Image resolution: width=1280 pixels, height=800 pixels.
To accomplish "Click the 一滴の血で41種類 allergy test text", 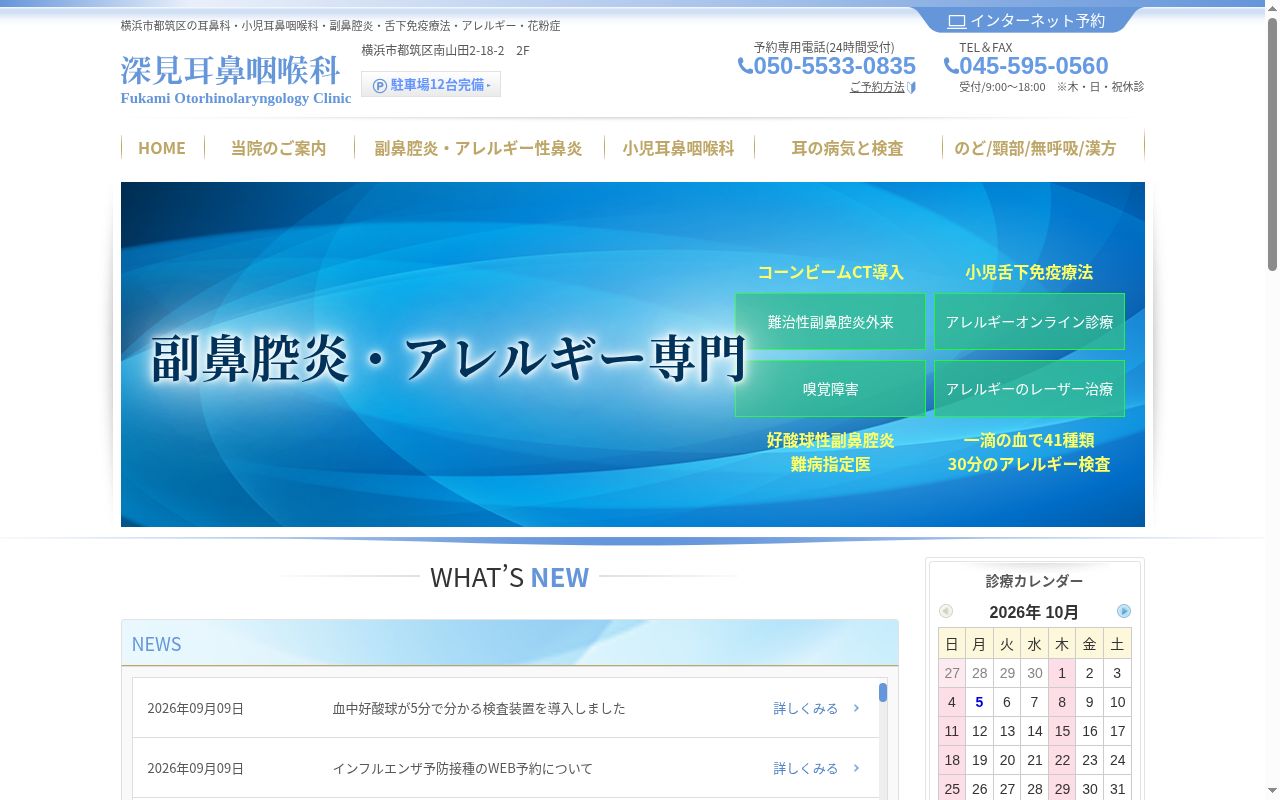I will [x=1029, y=452].
